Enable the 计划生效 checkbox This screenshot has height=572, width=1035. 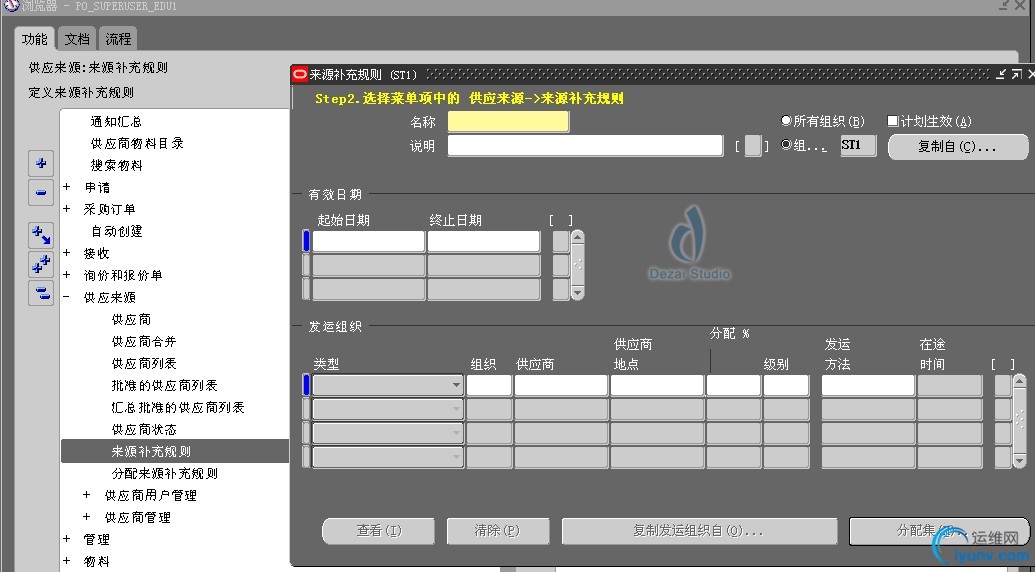[x=893, y=121]
